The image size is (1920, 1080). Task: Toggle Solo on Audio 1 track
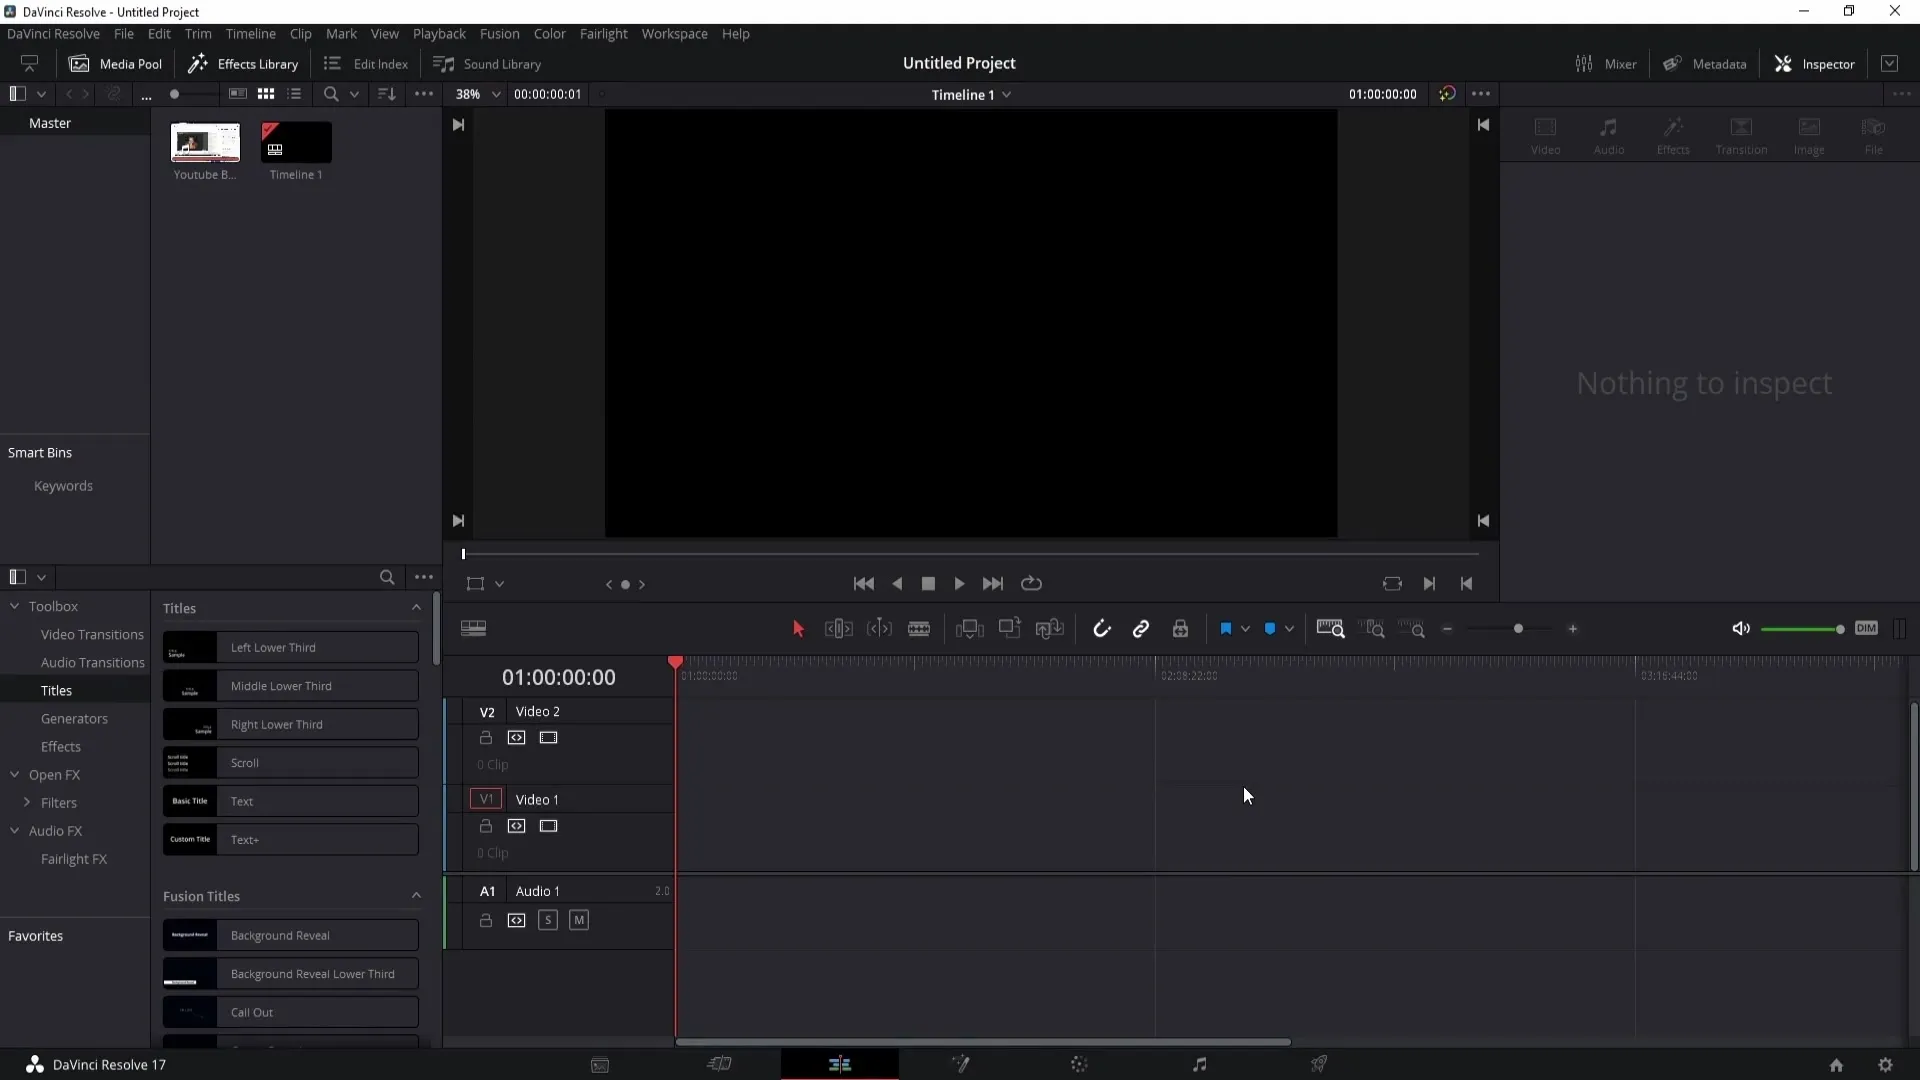[x=547, y=920]
